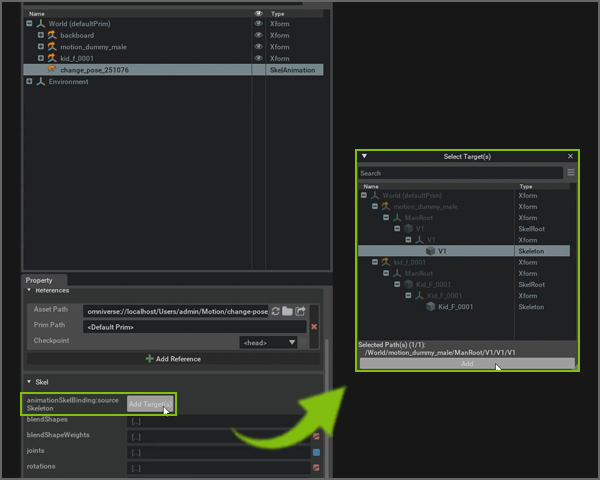The height and width of the screenshot is (480, 600).
Task: Open the Checkpoint <head> dropdown
Action: (269, 342)
